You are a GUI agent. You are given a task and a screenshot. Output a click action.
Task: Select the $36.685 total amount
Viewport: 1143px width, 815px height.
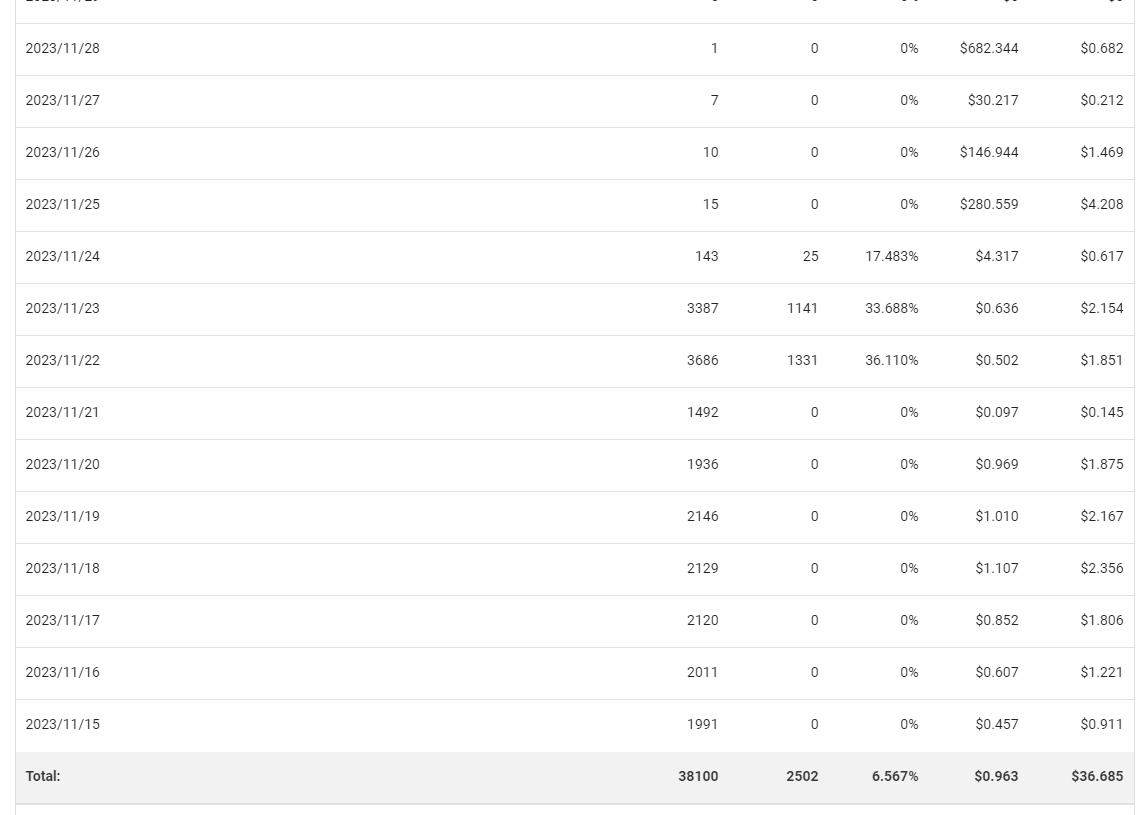(1097, 776)
